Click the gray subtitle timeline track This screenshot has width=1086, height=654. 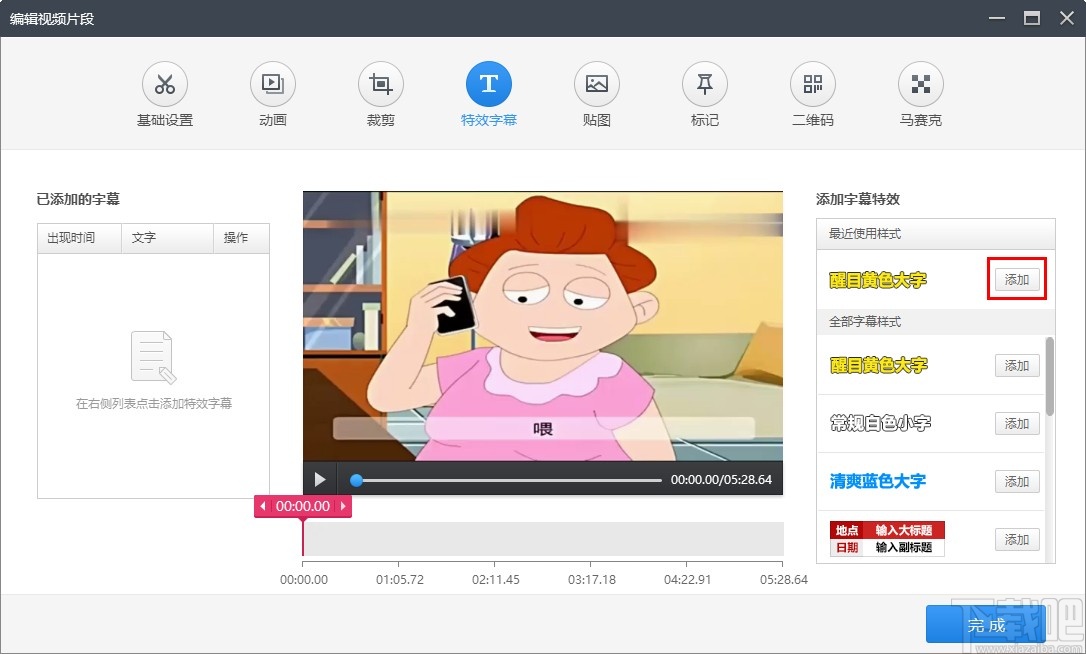coord(544,539)
